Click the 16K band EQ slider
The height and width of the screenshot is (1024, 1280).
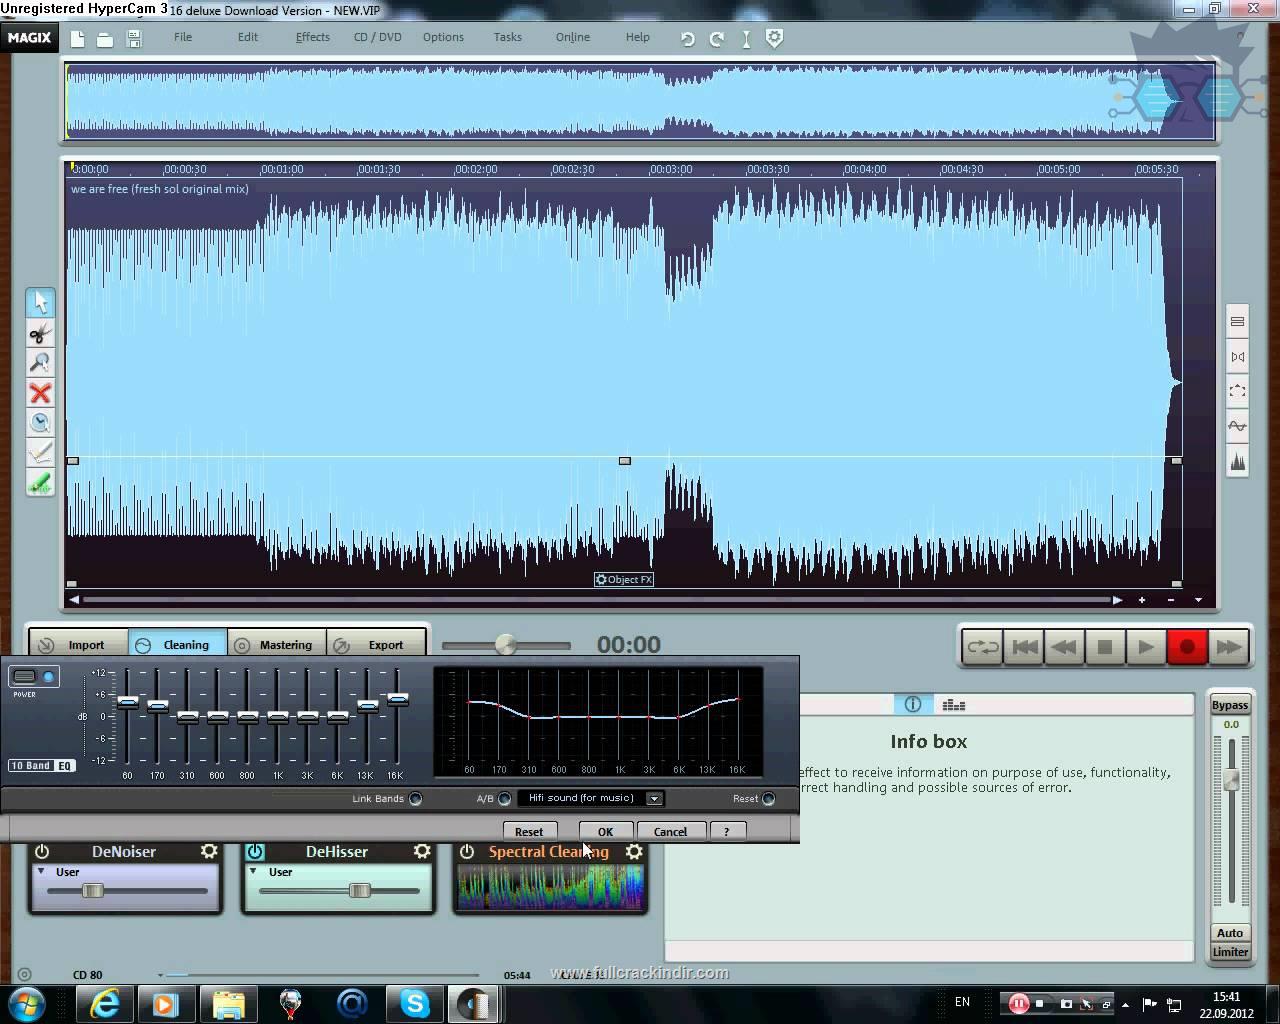point(397,699)
